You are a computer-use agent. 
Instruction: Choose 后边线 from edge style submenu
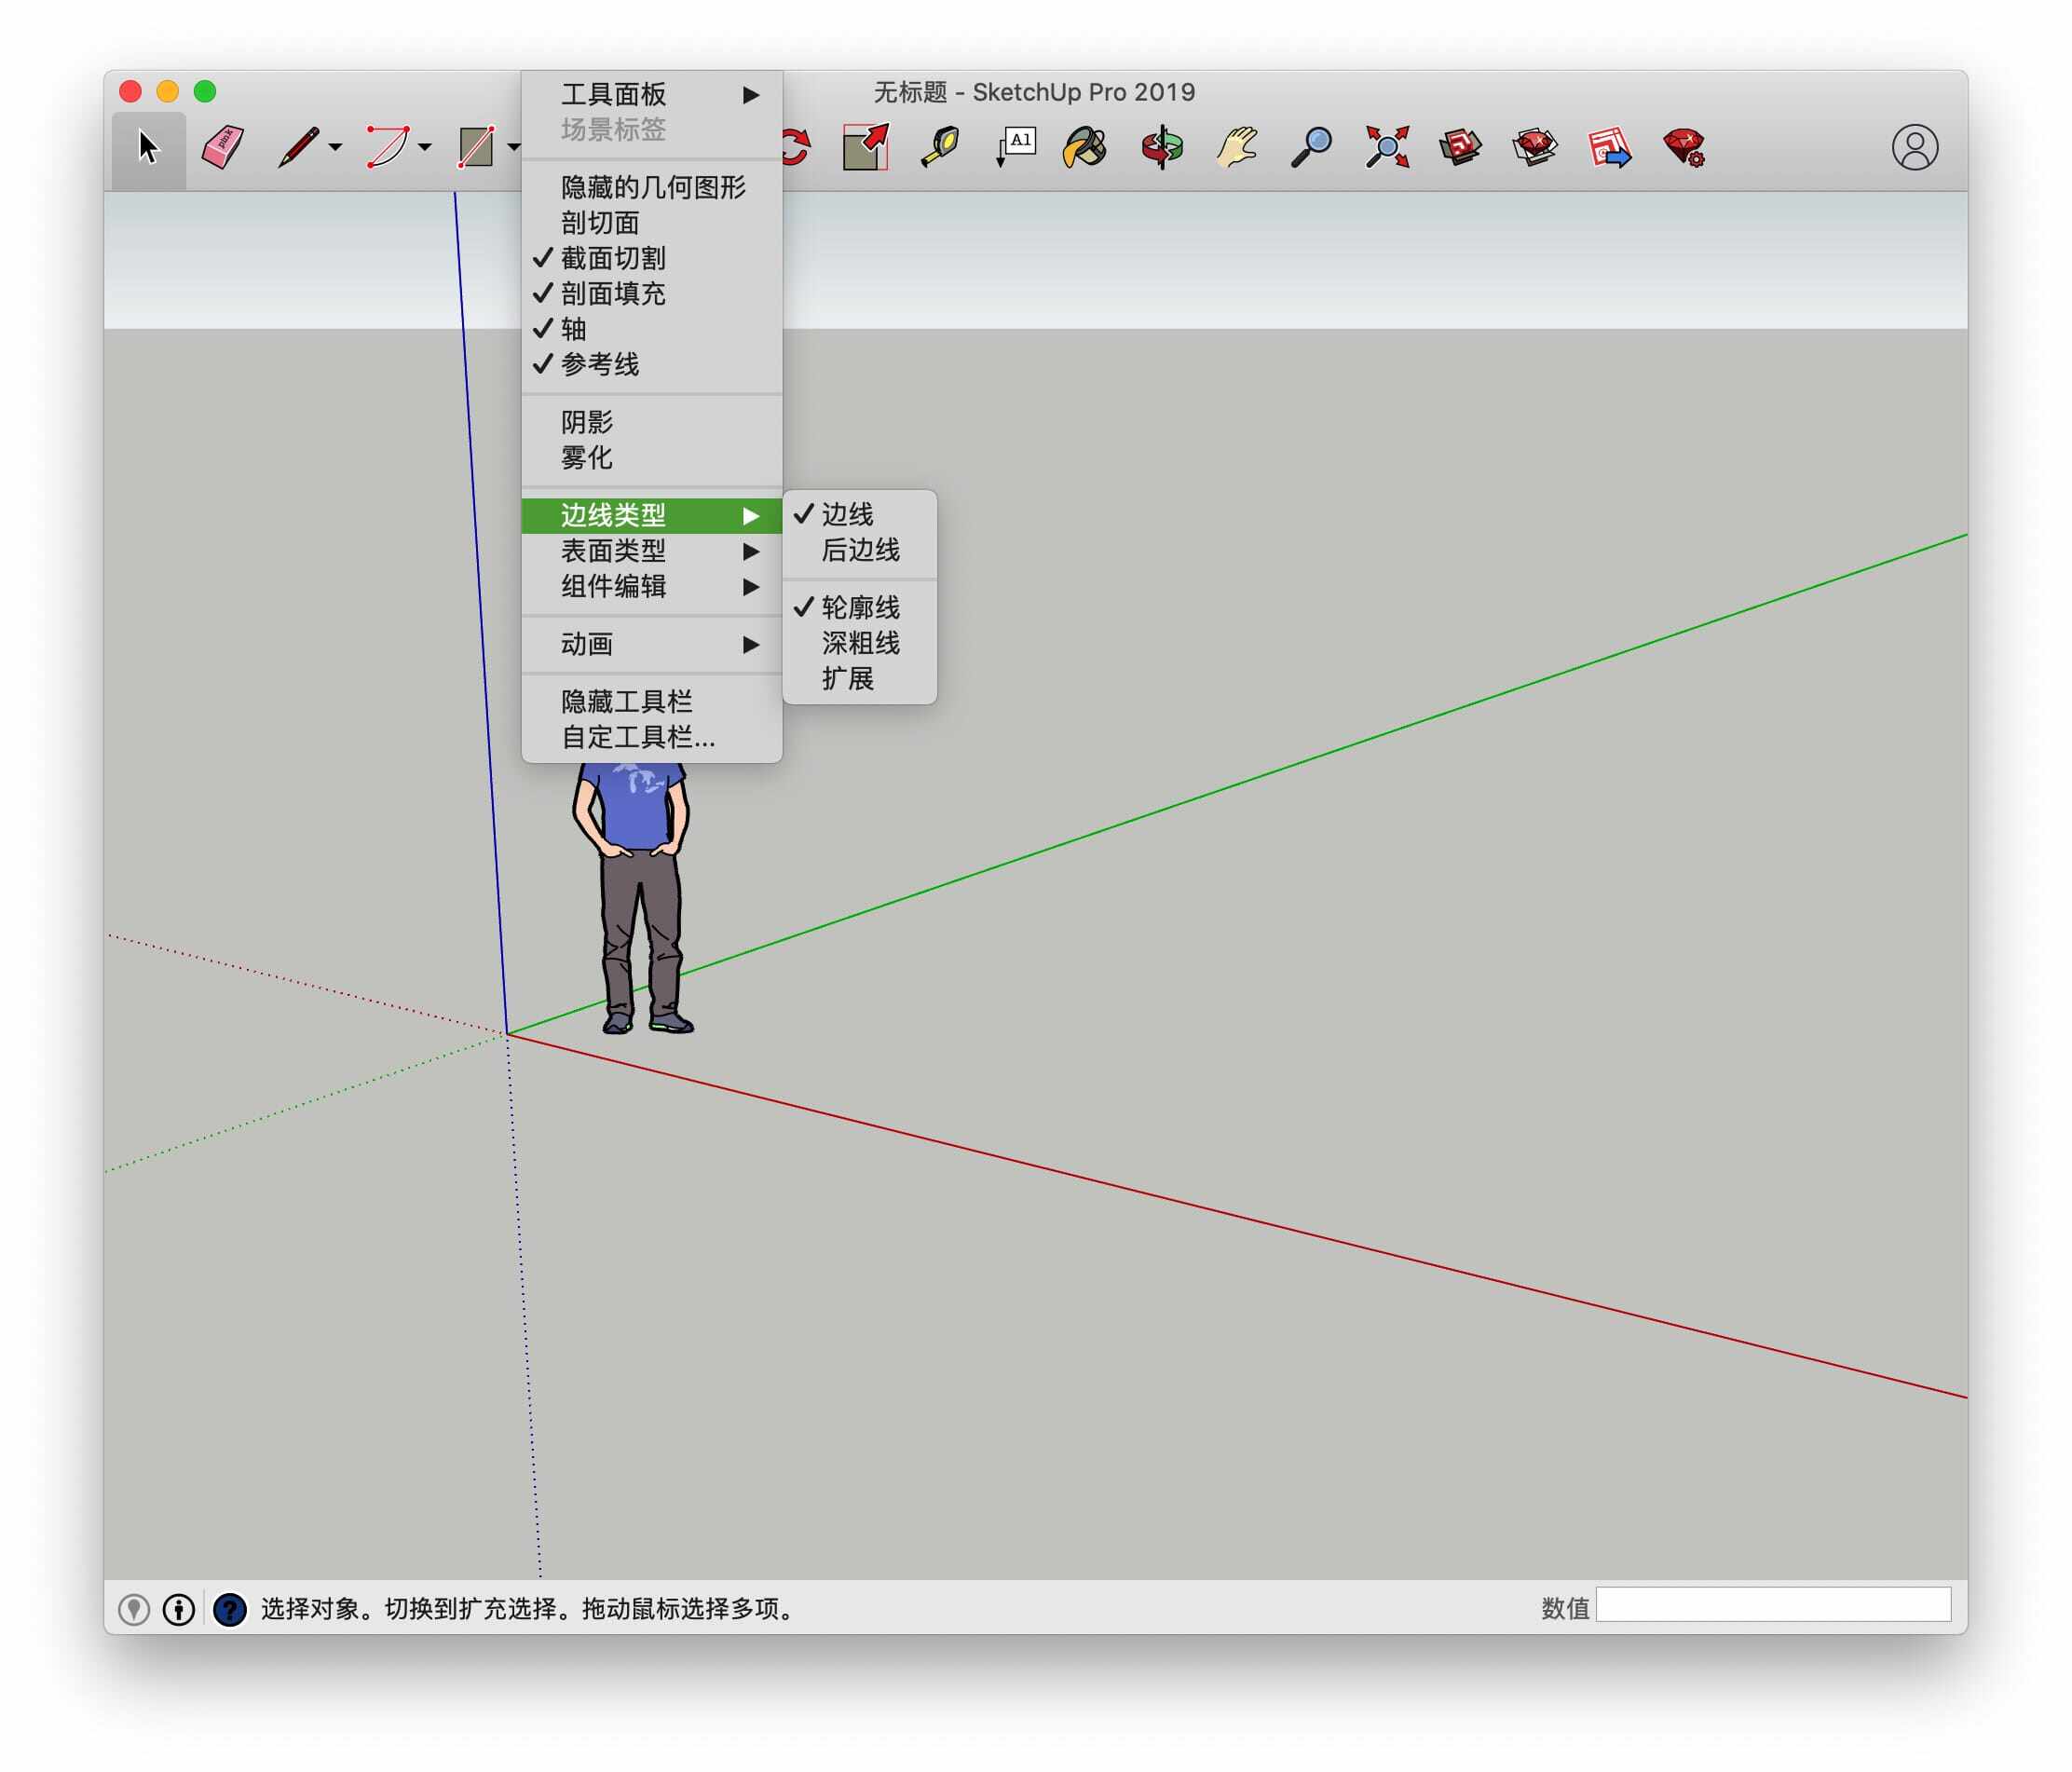pyautogui.click(x=859, y=550)
